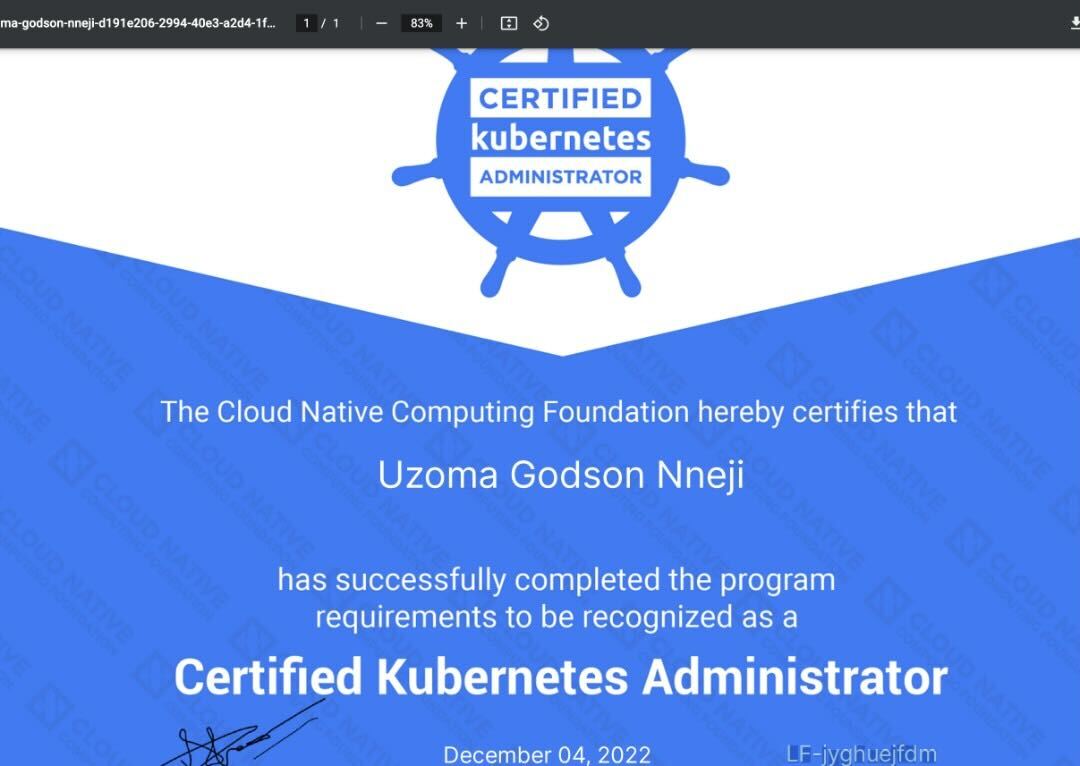Screen dimensions: 1080x766
Task: Click the PDF file name in toolbar
Action: coord(138,23)
